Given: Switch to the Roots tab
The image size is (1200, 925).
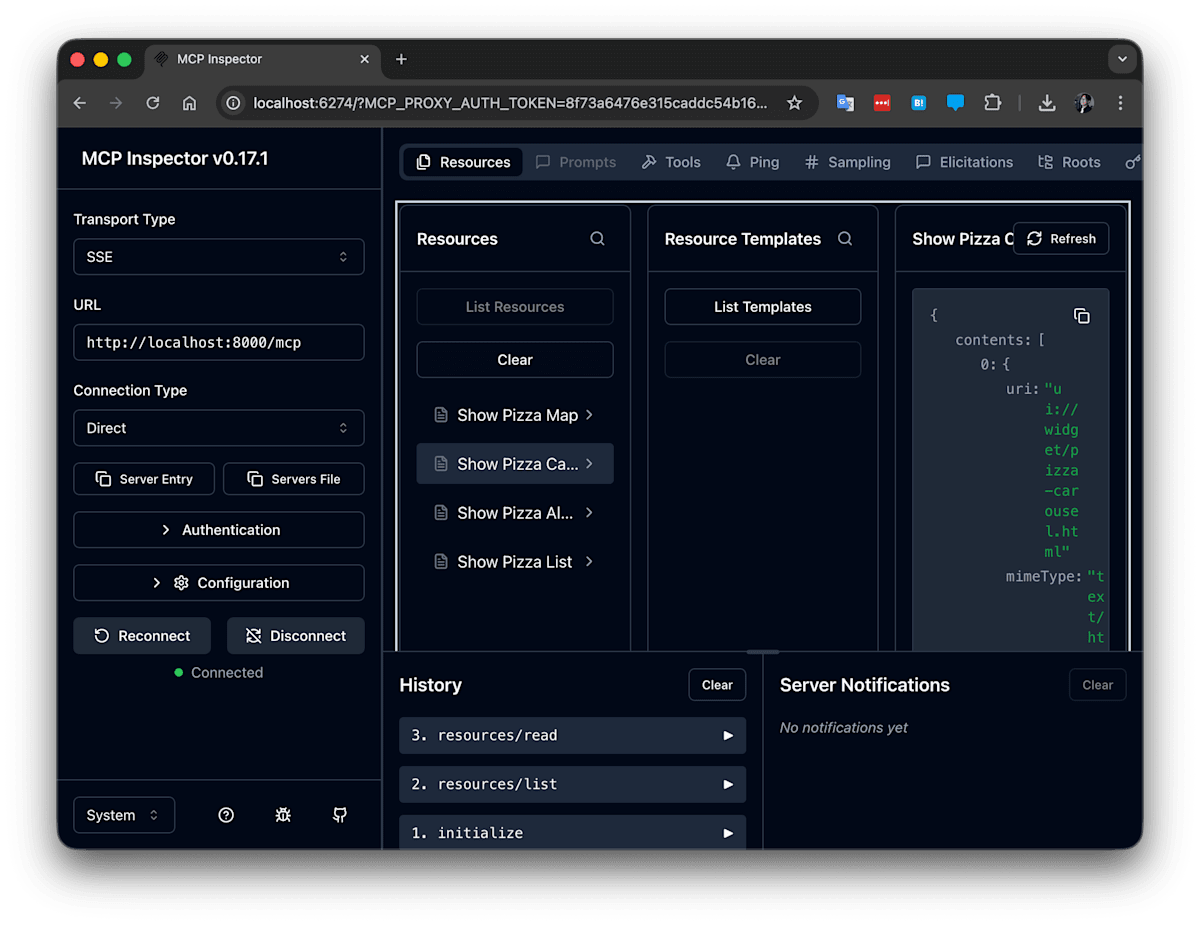Looking at the screenshot, I should (1069, 162).
